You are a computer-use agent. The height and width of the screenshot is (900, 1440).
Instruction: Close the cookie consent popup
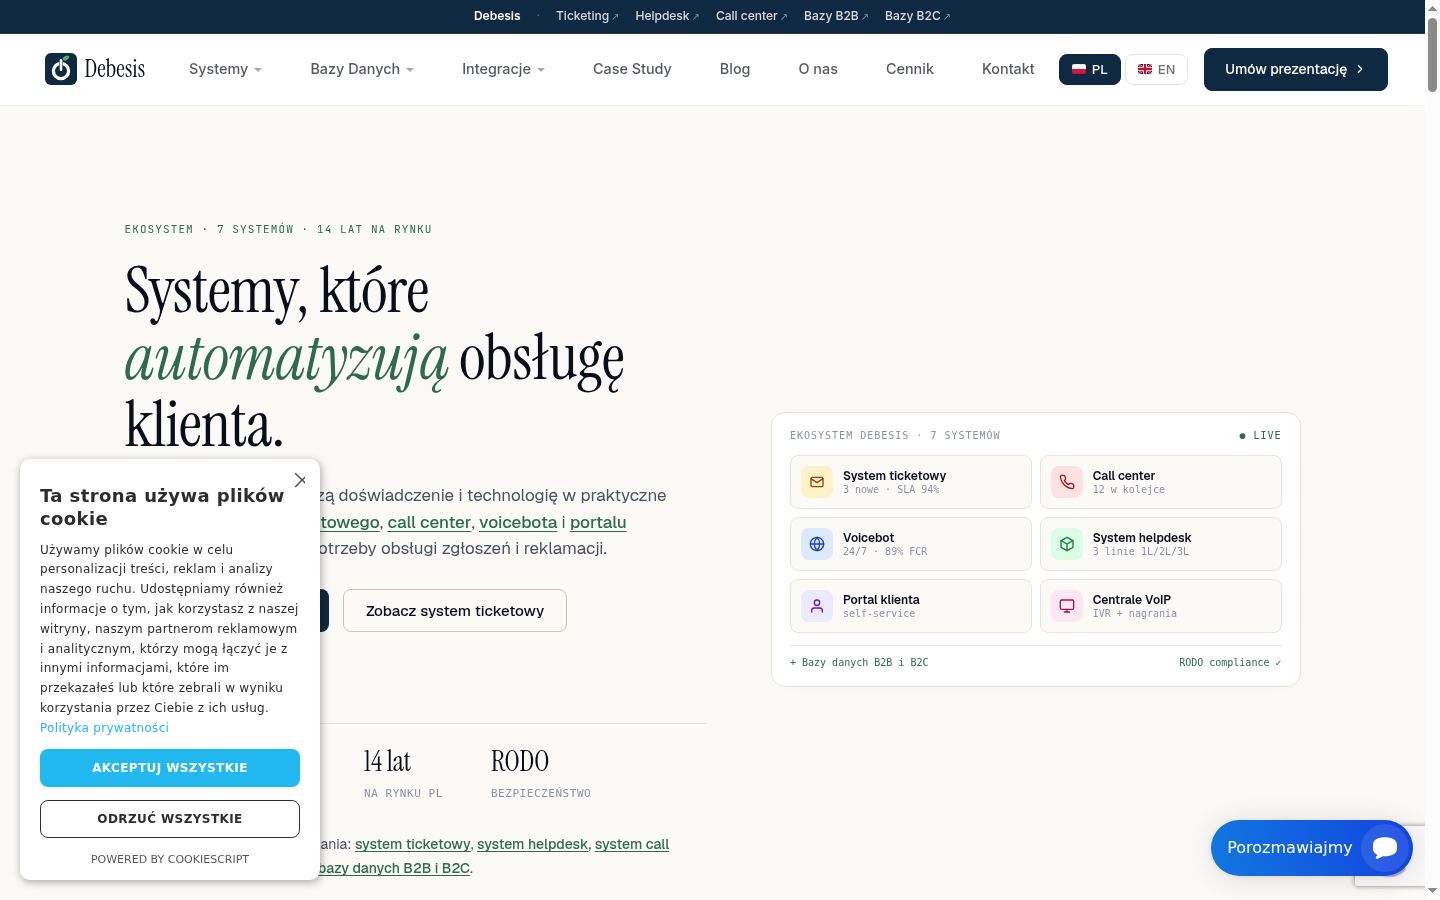click(300, 480)
